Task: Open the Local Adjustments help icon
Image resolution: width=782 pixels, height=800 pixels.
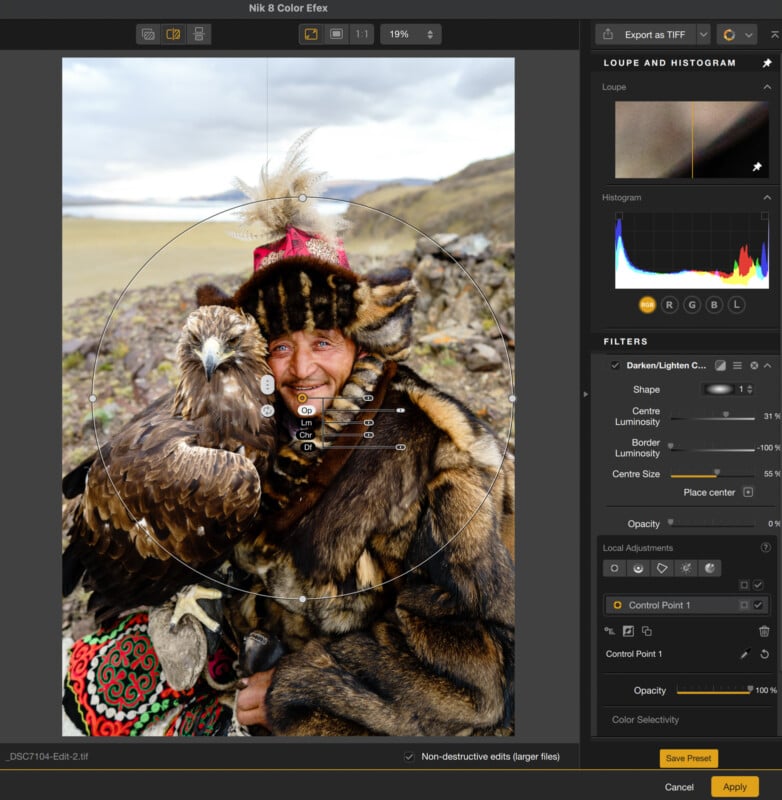Action: (x=765, y=548)
